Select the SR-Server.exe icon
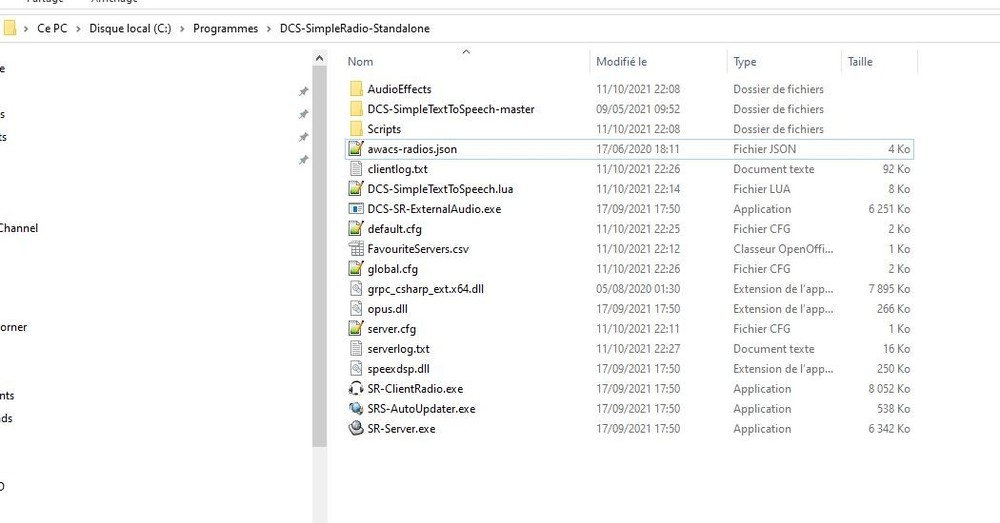This screenshot has width=1000, height=523. coord(356,429)
